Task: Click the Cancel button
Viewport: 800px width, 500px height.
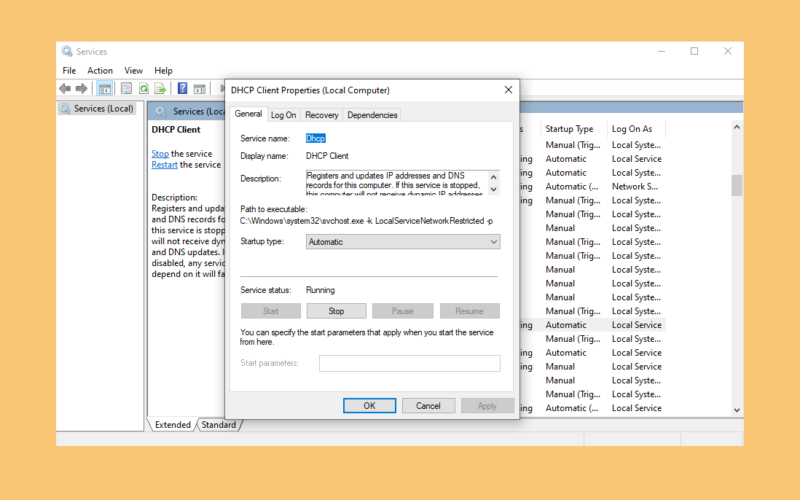Action: (x=428, y=406)
